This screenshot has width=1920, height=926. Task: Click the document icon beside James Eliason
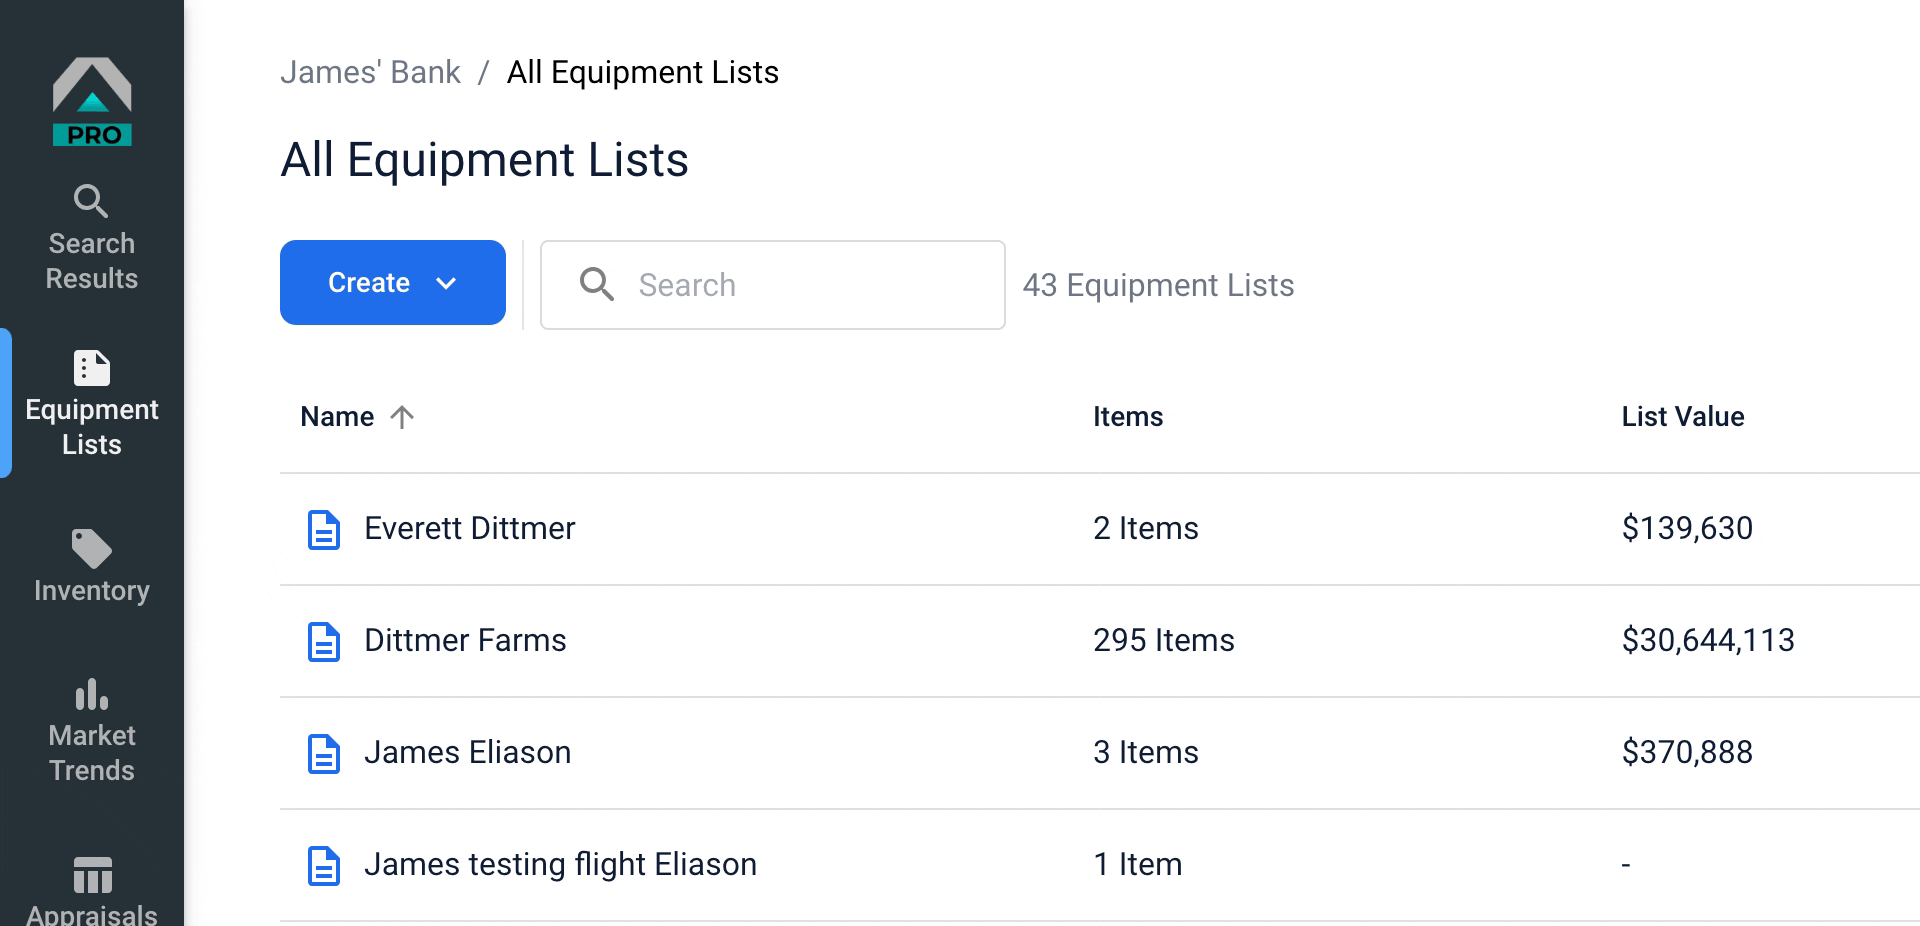(323, 753)
